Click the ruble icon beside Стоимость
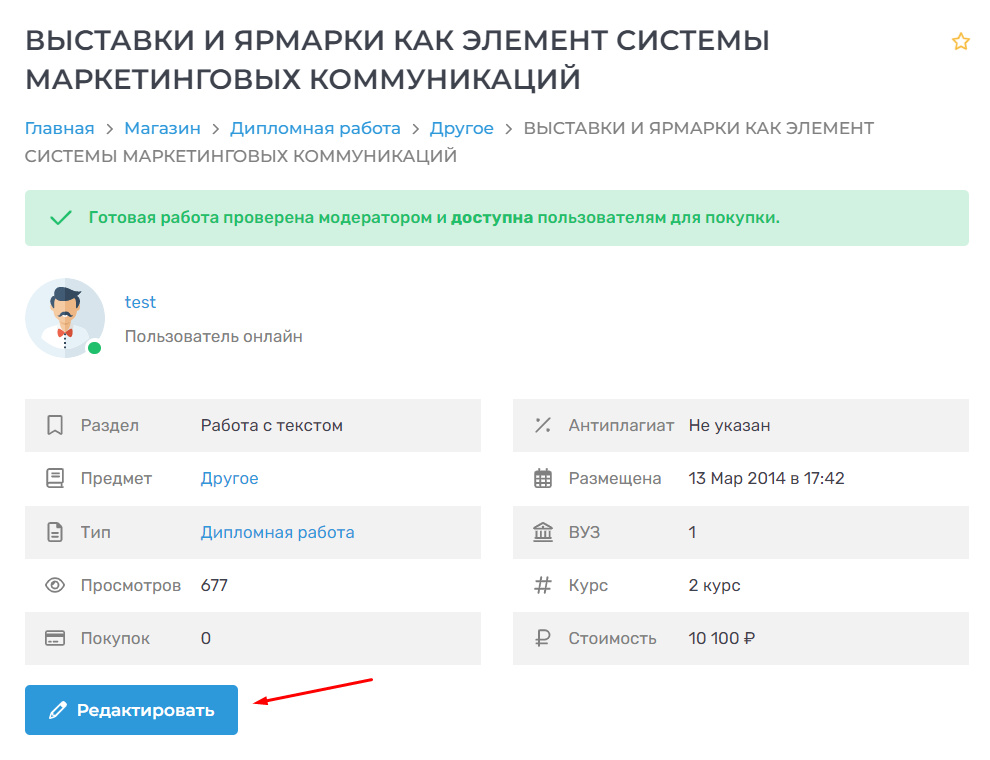Viewport: 990px width, 760px height. 543,638
